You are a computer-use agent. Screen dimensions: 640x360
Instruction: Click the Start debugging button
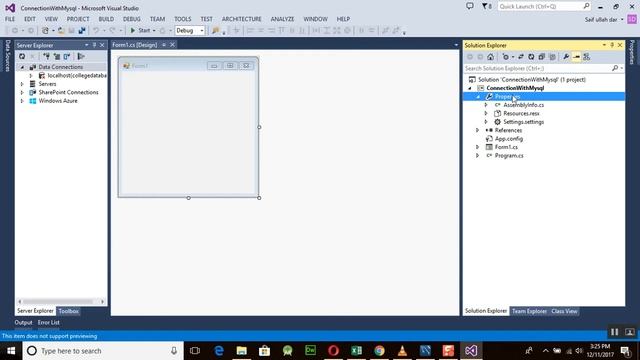coord(140,31)
